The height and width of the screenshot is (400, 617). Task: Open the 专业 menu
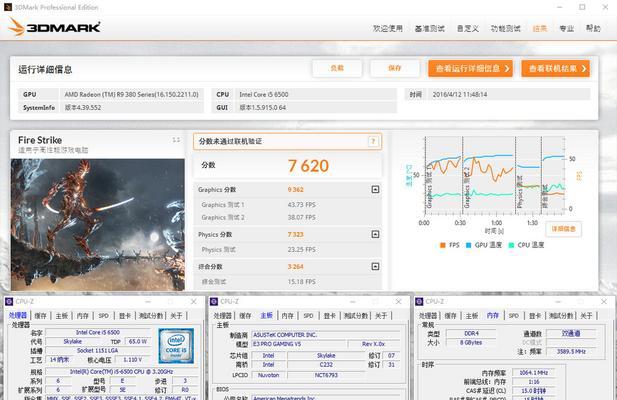567,28
